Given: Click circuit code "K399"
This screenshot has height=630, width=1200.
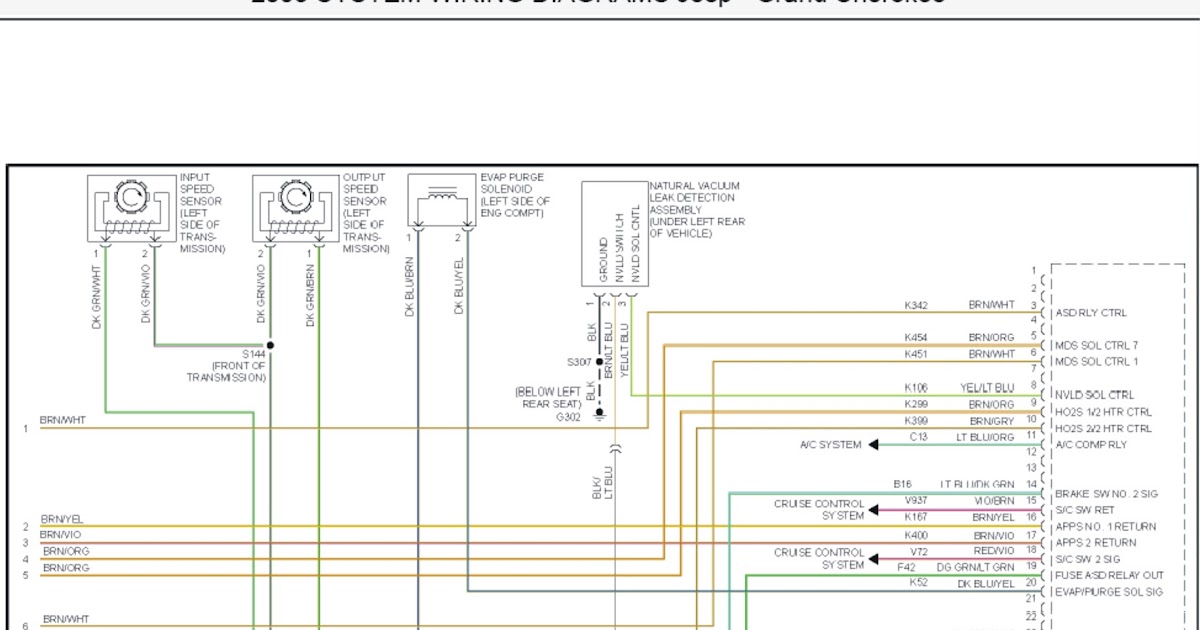Looking at the screenshot, I should (x=917, y=421).
